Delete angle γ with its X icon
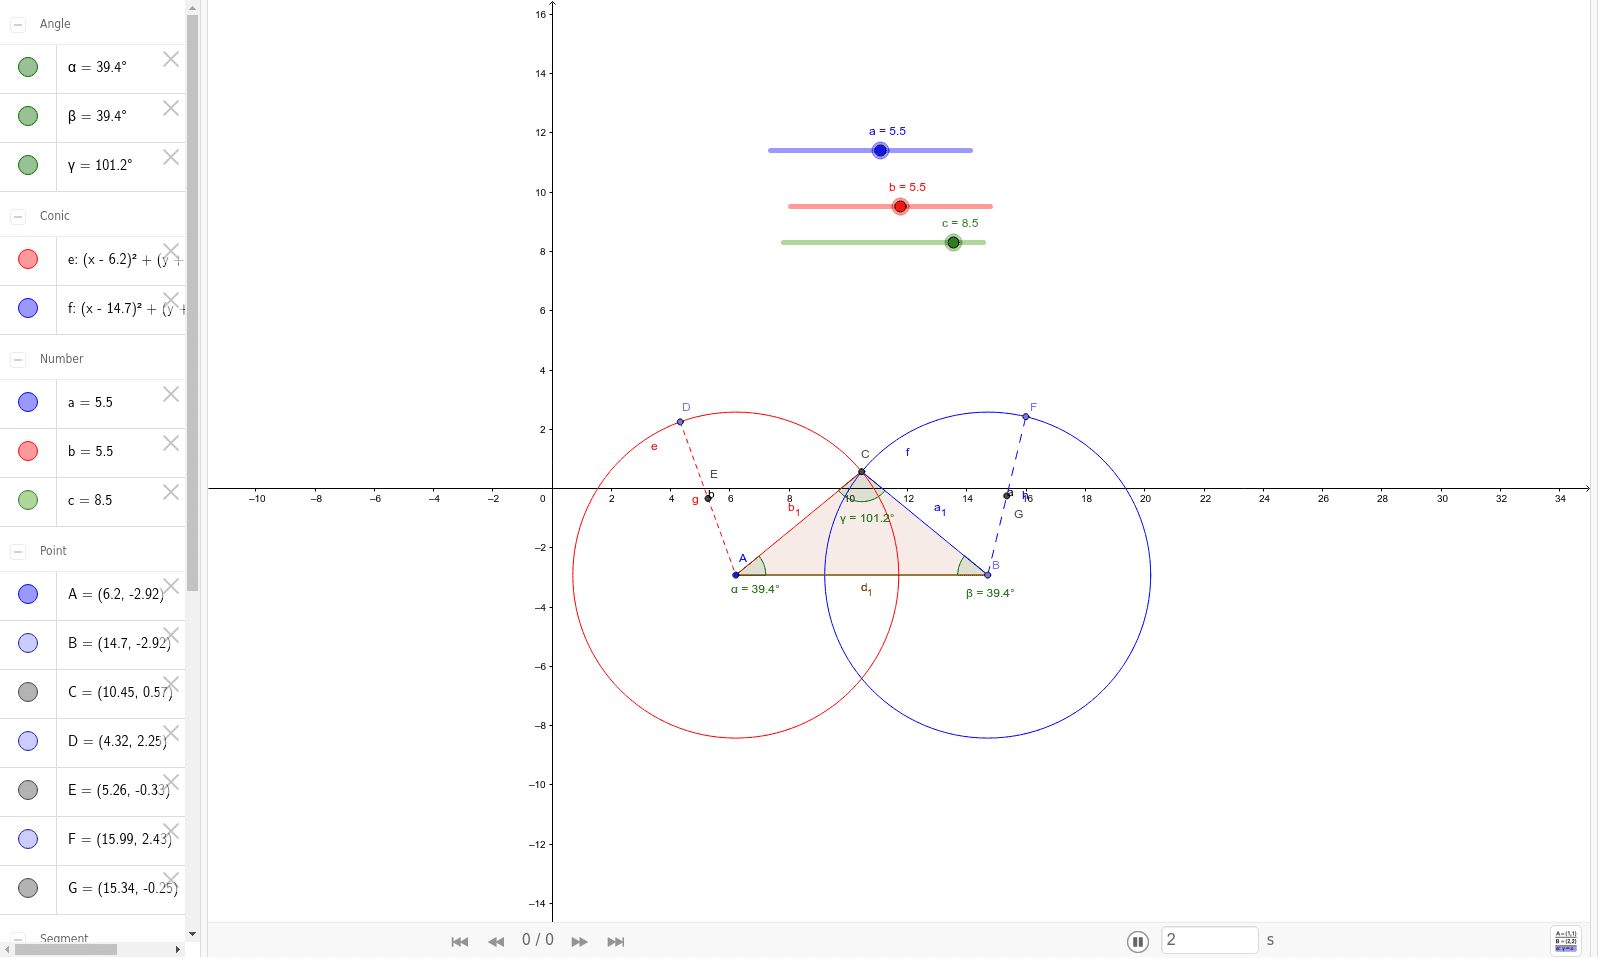Screen dimensions: 1600x959 (171, 157)
